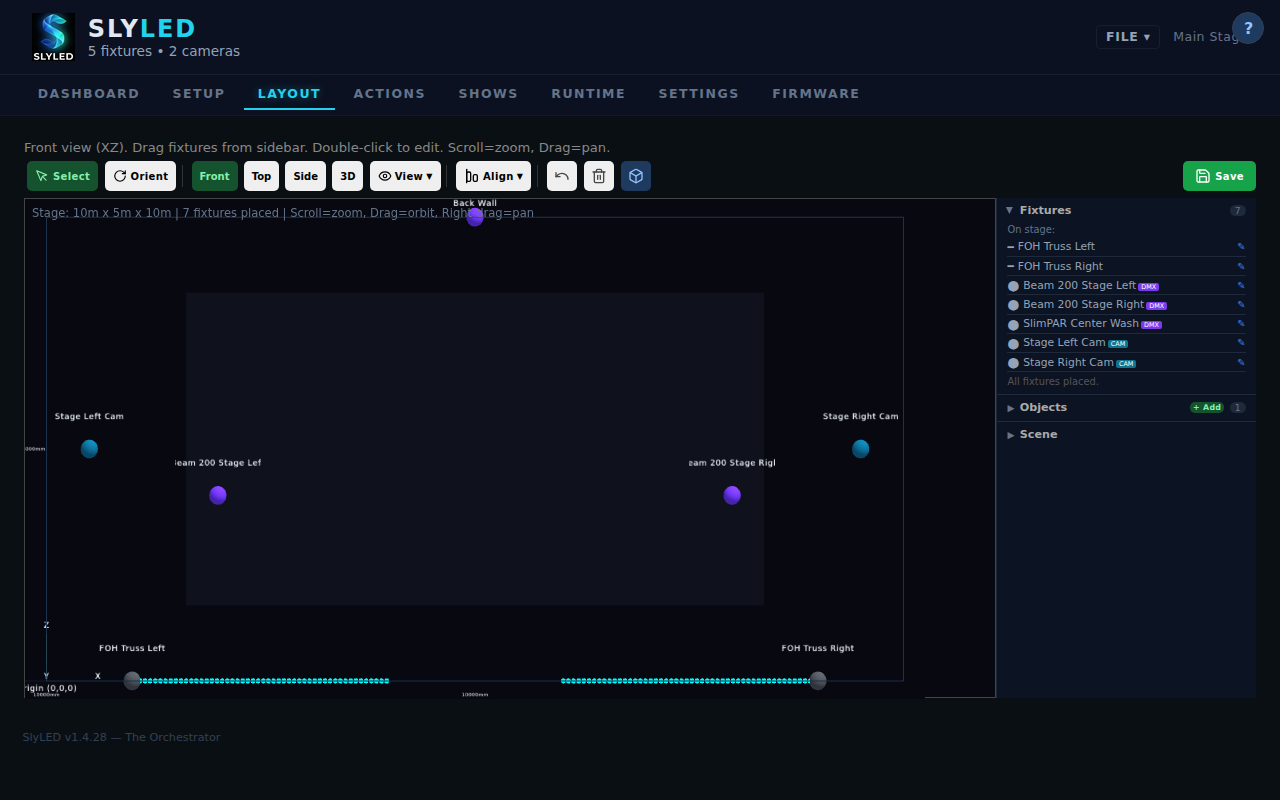The image size is (1280, 800).
Task: Open the help question-mark icon
Action: tap(1248, 28)
